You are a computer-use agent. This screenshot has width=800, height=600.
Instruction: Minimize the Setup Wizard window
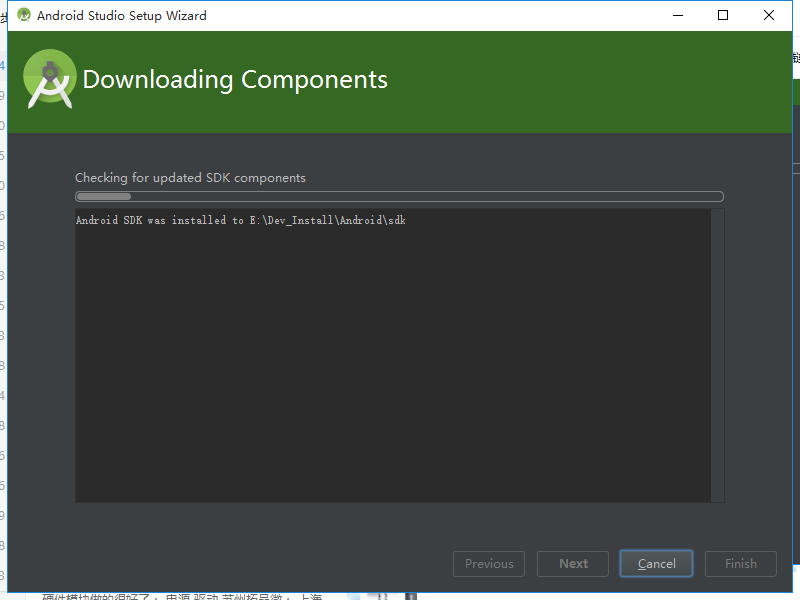tap(678, 15)
